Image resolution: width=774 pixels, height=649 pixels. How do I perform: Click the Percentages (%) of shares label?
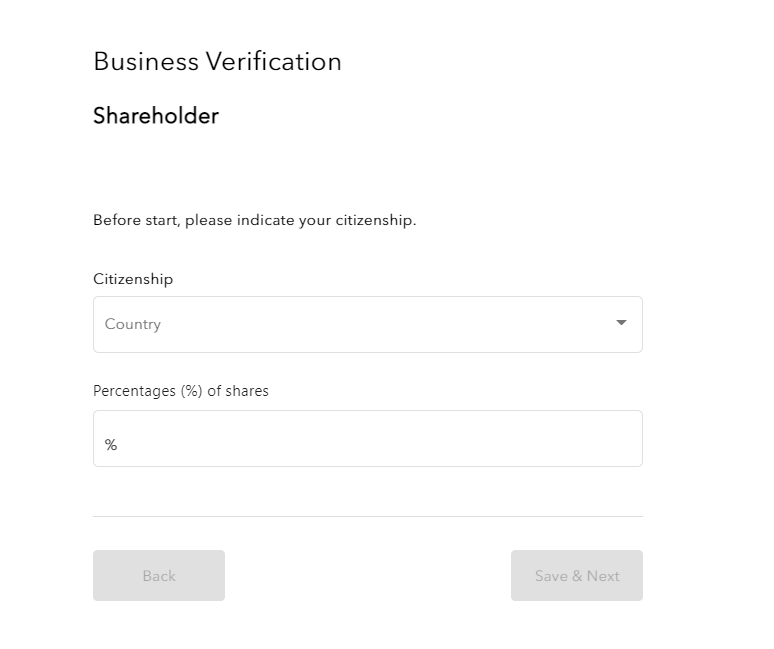(x=181, y=391)
